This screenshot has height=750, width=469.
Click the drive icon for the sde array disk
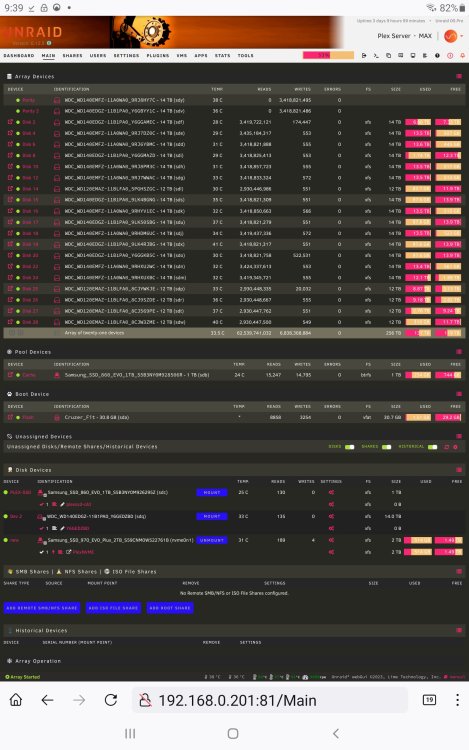pos(57,133)
